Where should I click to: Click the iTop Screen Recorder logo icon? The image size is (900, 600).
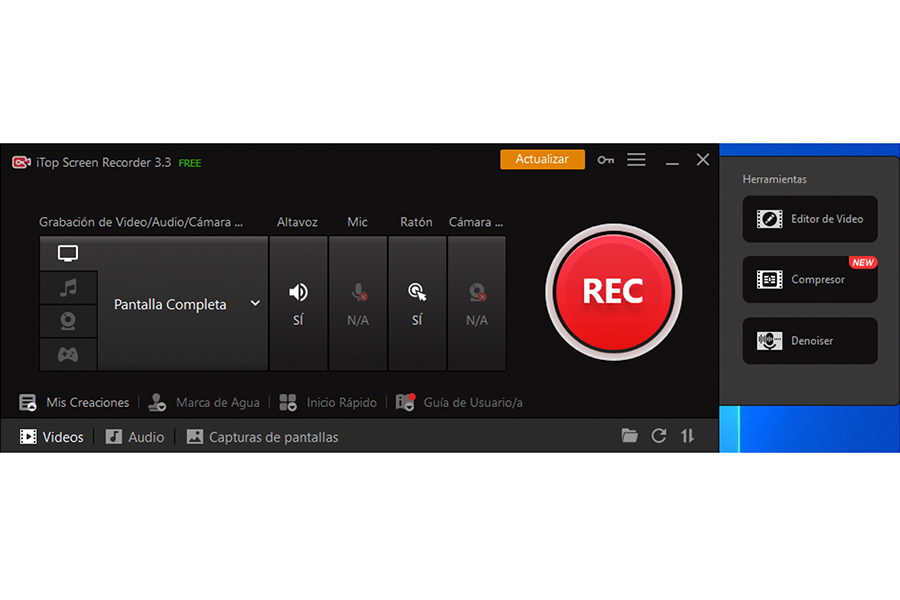point(21,162)
